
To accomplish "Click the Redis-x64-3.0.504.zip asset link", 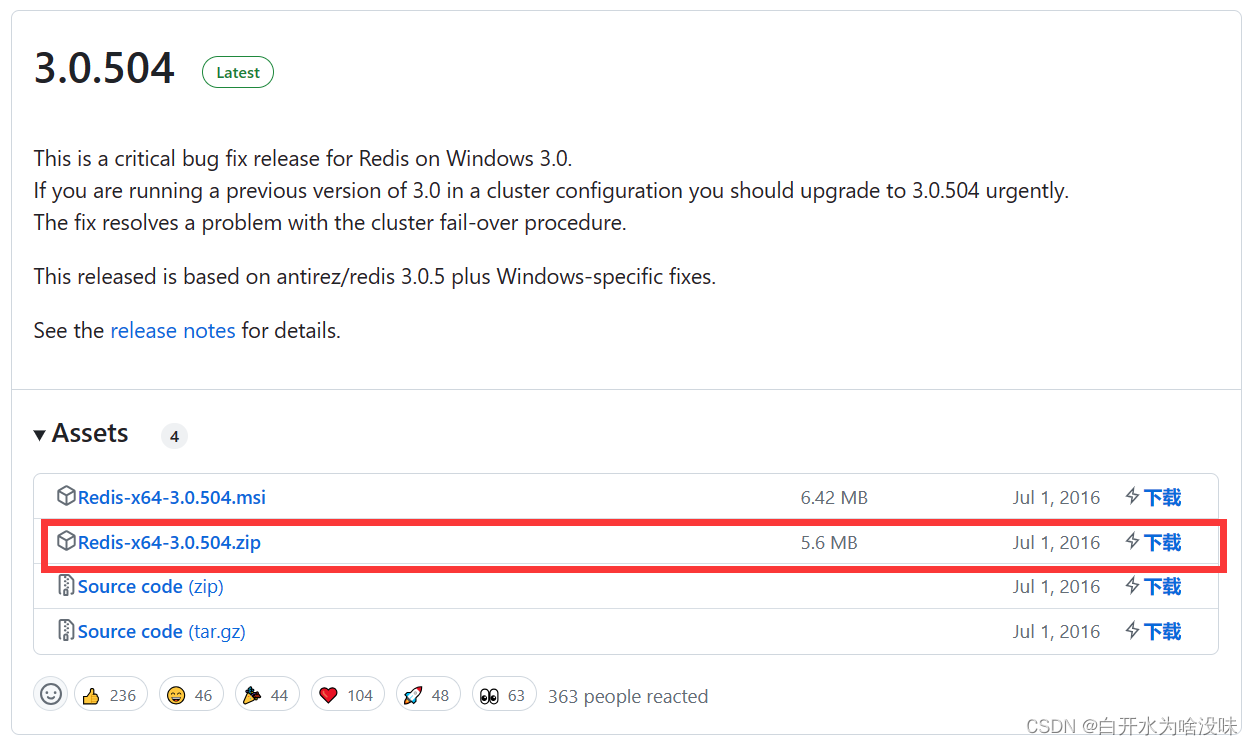I will (167, 542).
